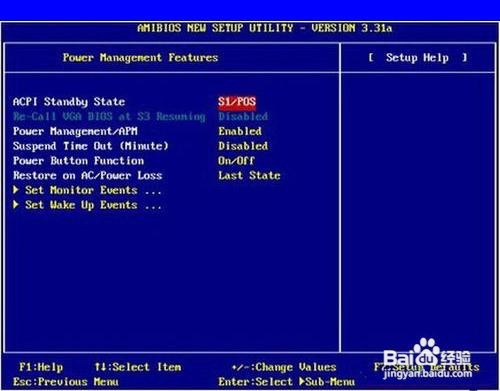Click the Select Item arrows hint

[x=138, y=367]
